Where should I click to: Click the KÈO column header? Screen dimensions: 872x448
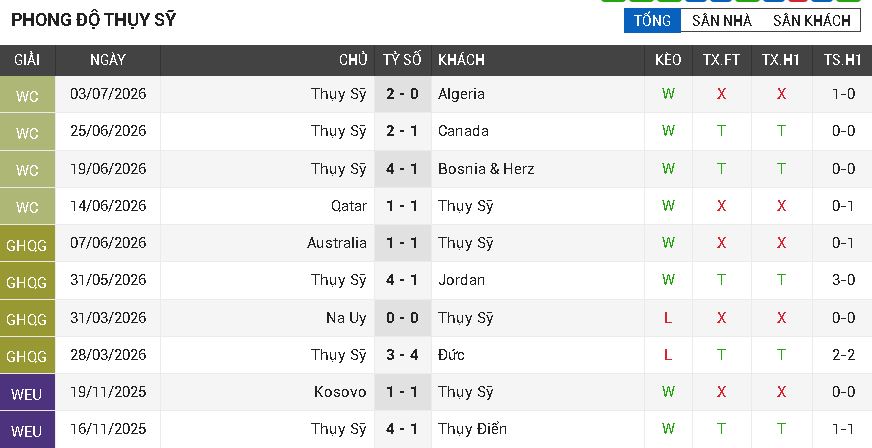point(668,60)
